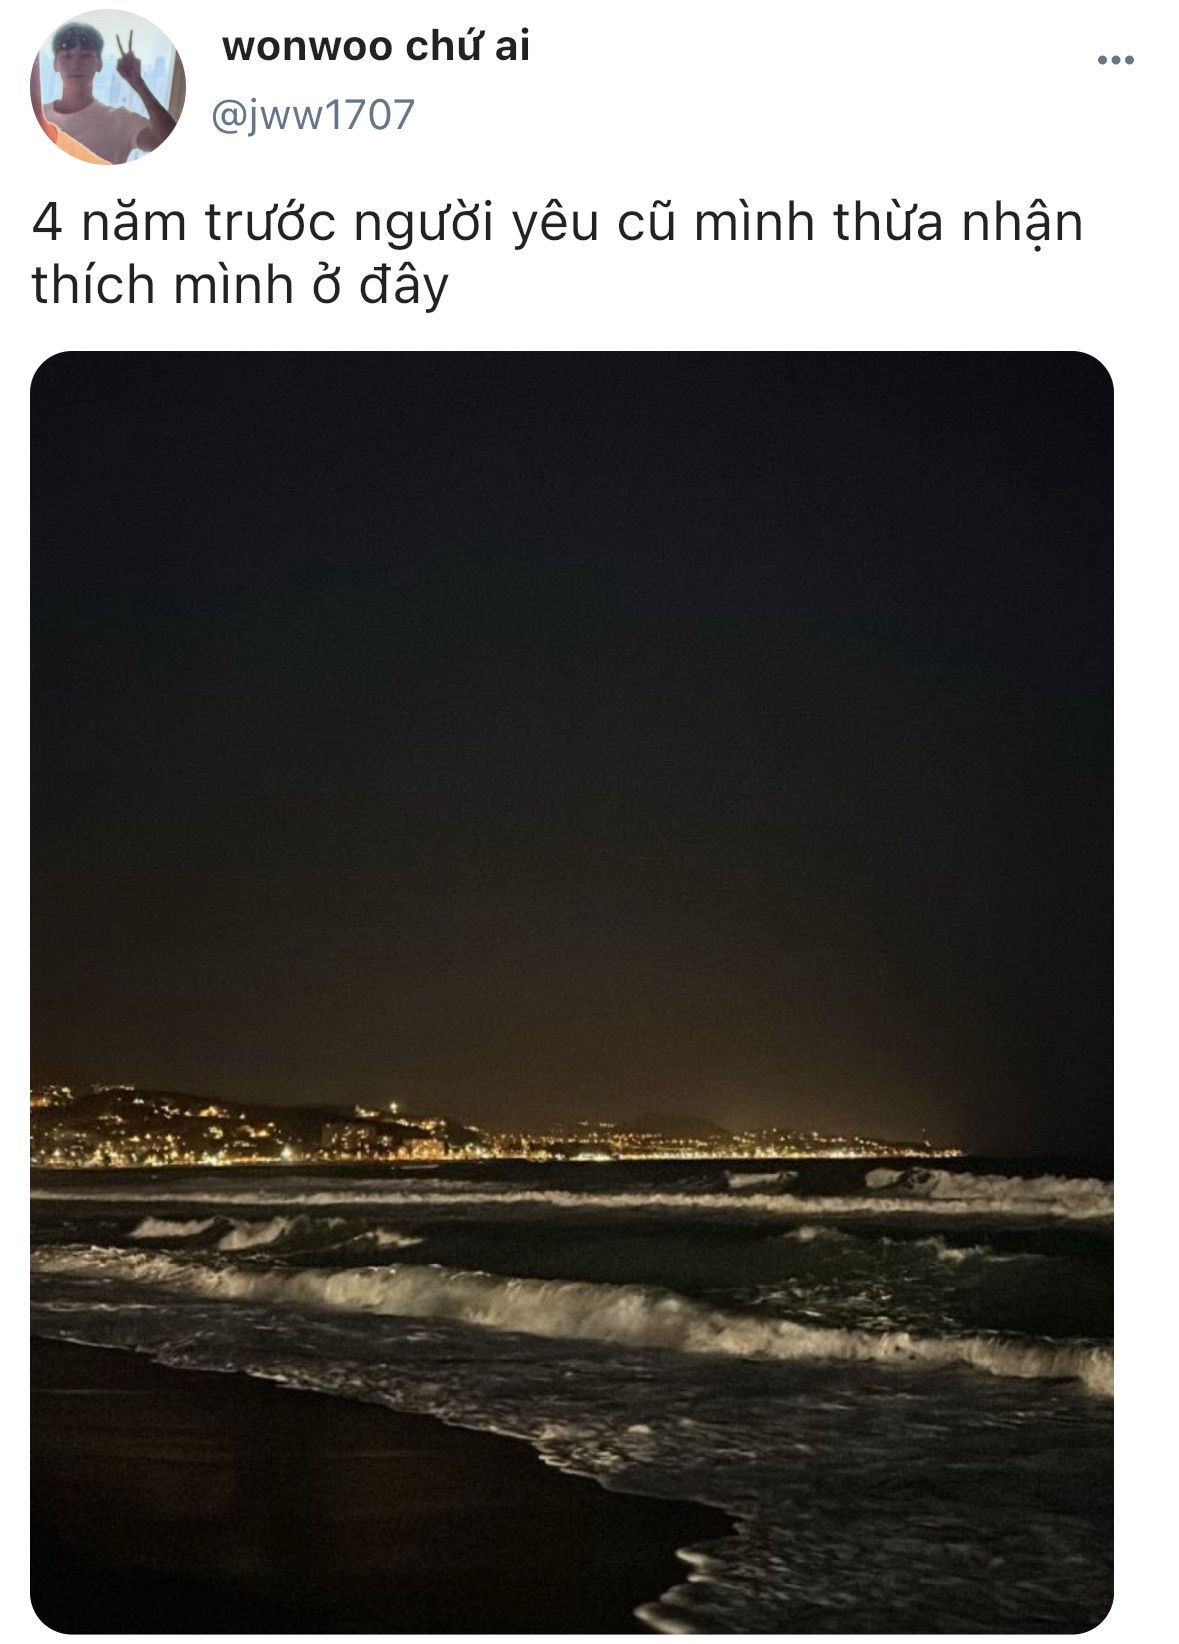
Task: Open the three-dot more options menu
Action: 1115,62
